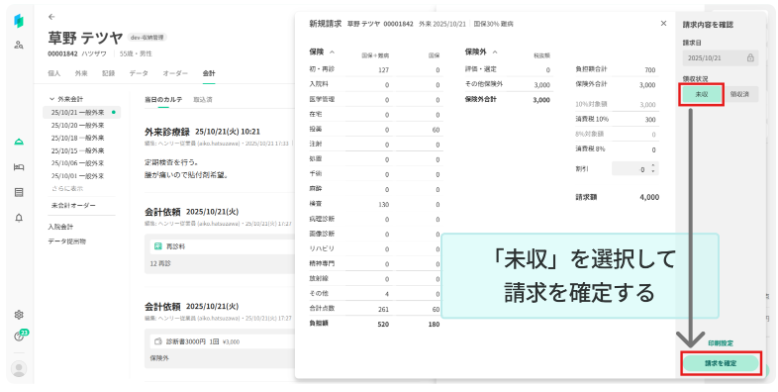This screenshot has height=392, width=778.
Task: Open the patient search icon in sidebar
Action: pyautogui.click(x=19, y=45)
